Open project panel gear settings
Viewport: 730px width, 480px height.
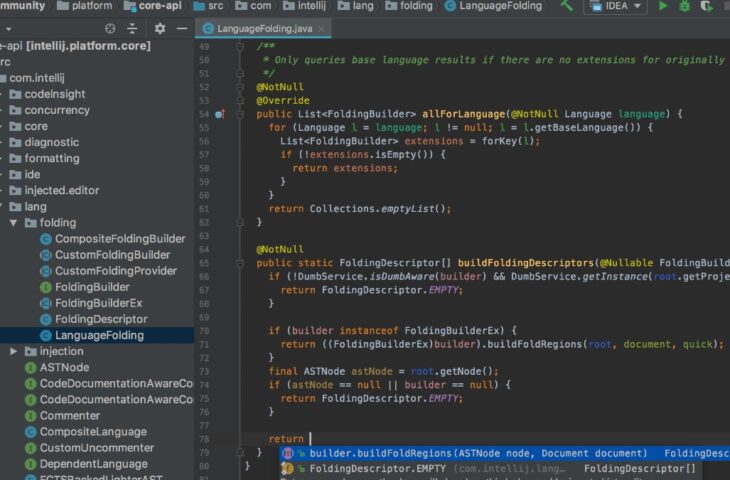(160, 29)
